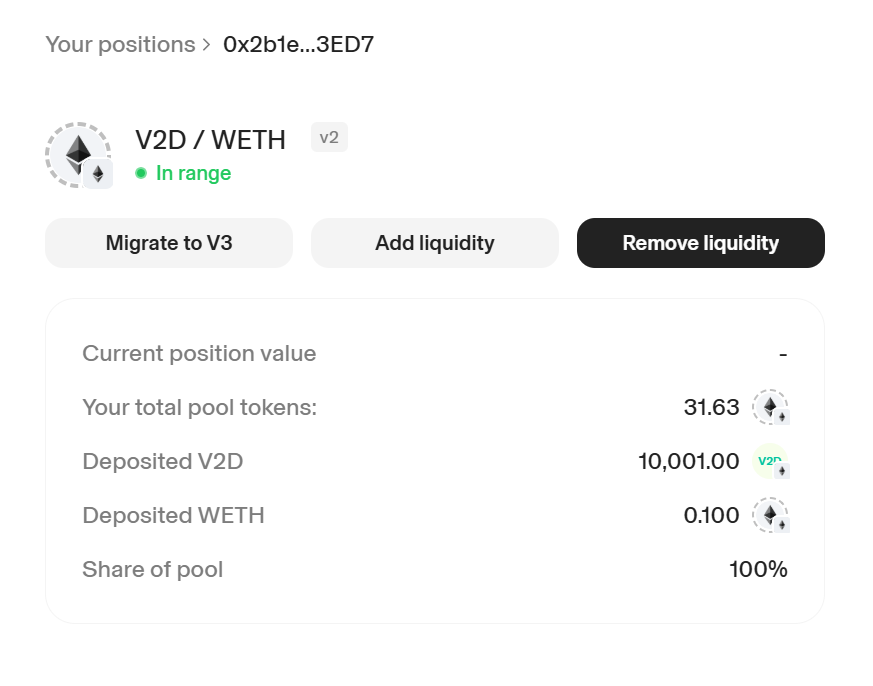Open Add liquidity
Viewport: 873px width, 686px height.
435,243
